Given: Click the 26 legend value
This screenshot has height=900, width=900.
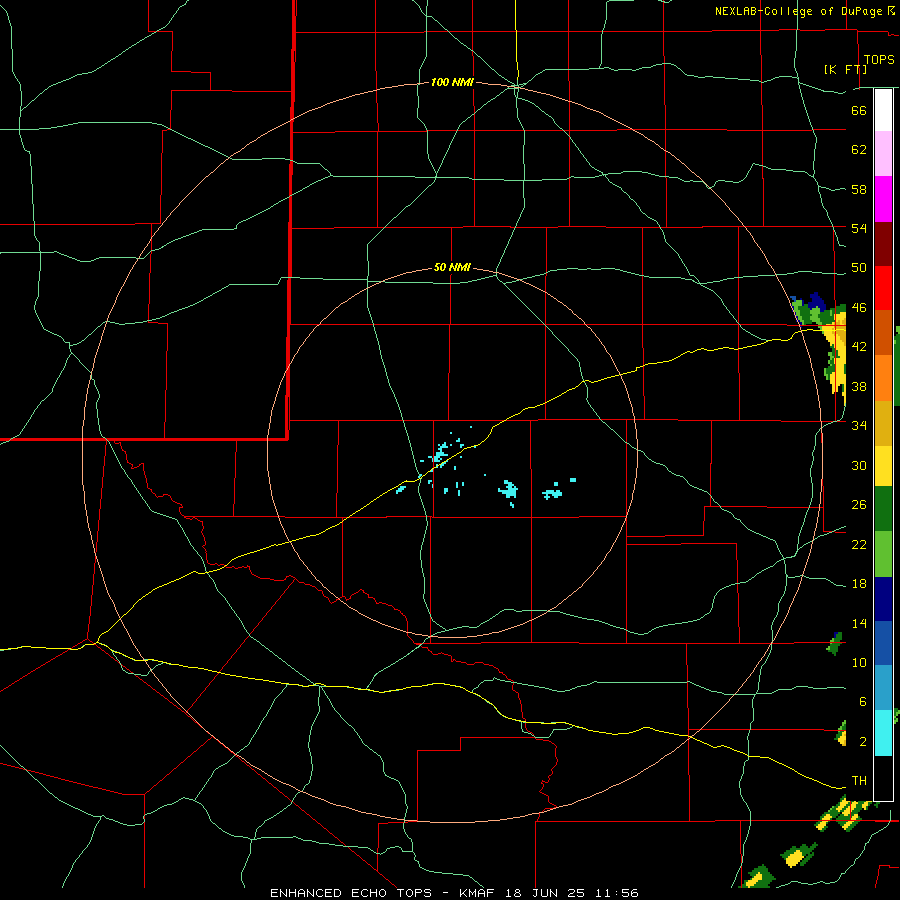Looking at the screenshot, I should (x=859, y=505).
